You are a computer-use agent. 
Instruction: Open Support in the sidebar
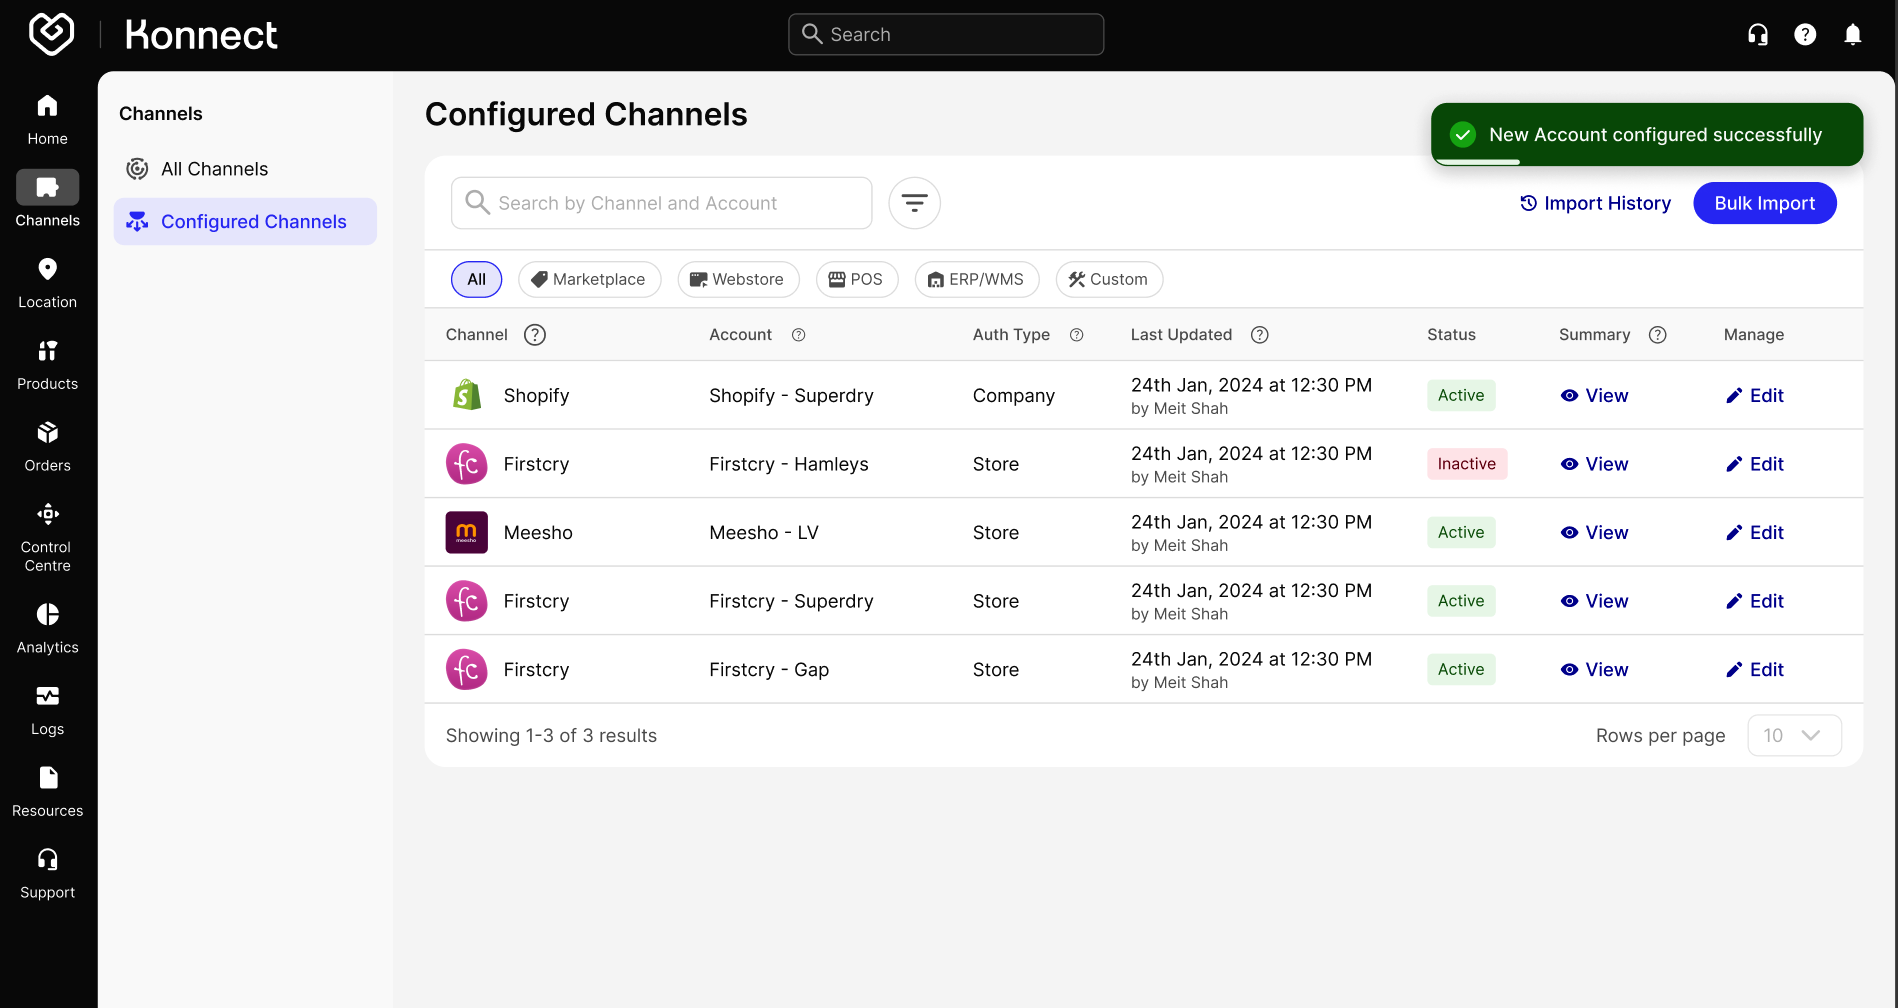click(x=47, y=874)
